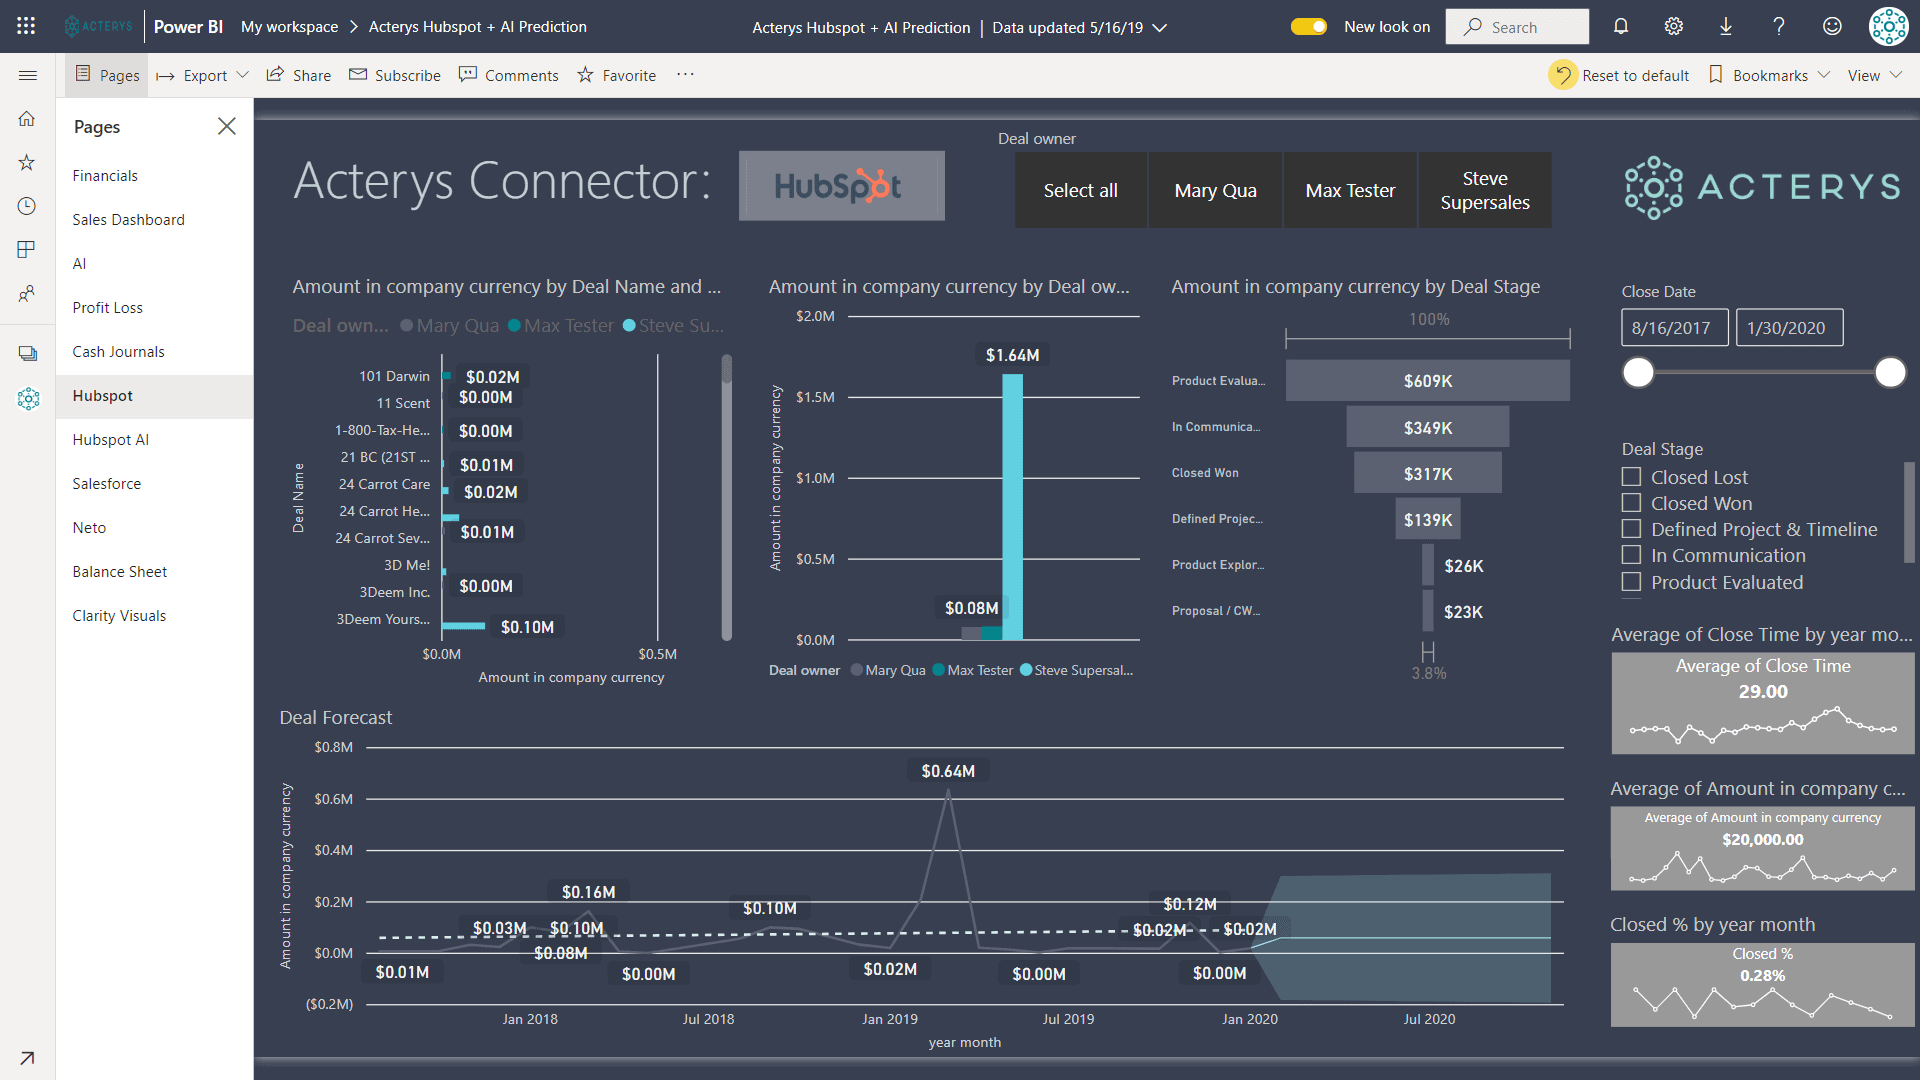
Task: Expand the Export dropdown
Action: click(205, 75)
